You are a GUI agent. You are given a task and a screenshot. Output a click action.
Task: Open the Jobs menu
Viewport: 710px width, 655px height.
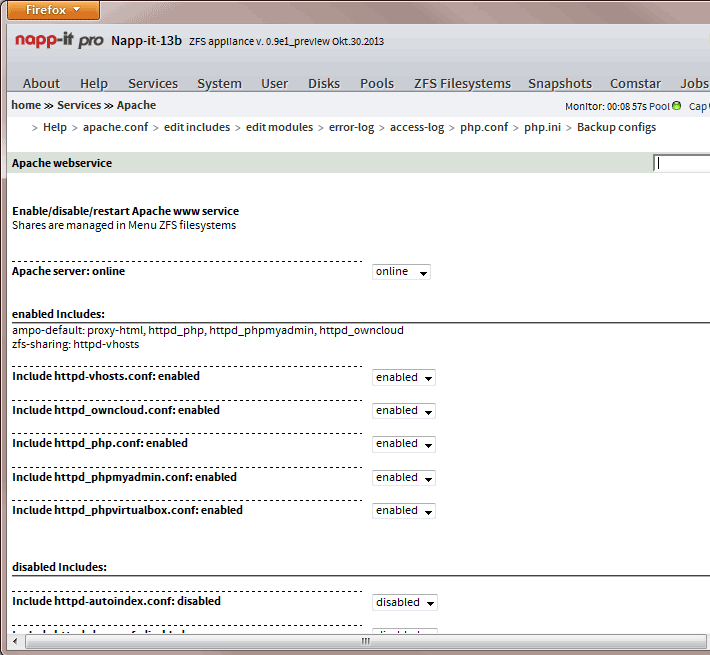tap(694, 84)
